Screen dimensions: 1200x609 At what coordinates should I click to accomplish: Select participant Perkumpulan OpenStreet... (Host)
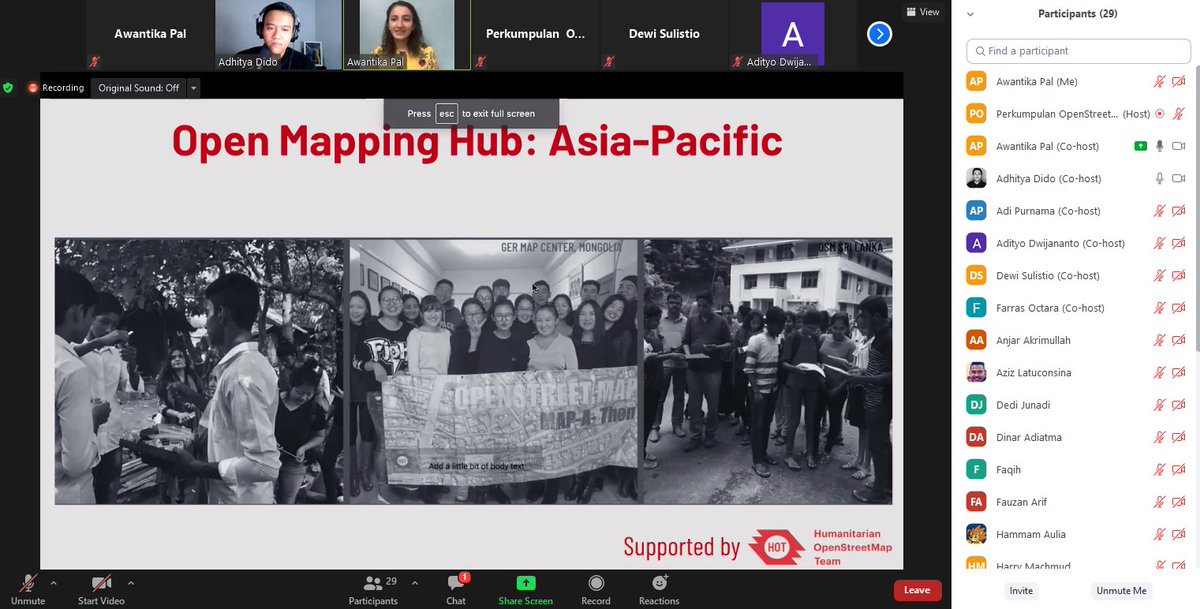(x=1076, y=114)
